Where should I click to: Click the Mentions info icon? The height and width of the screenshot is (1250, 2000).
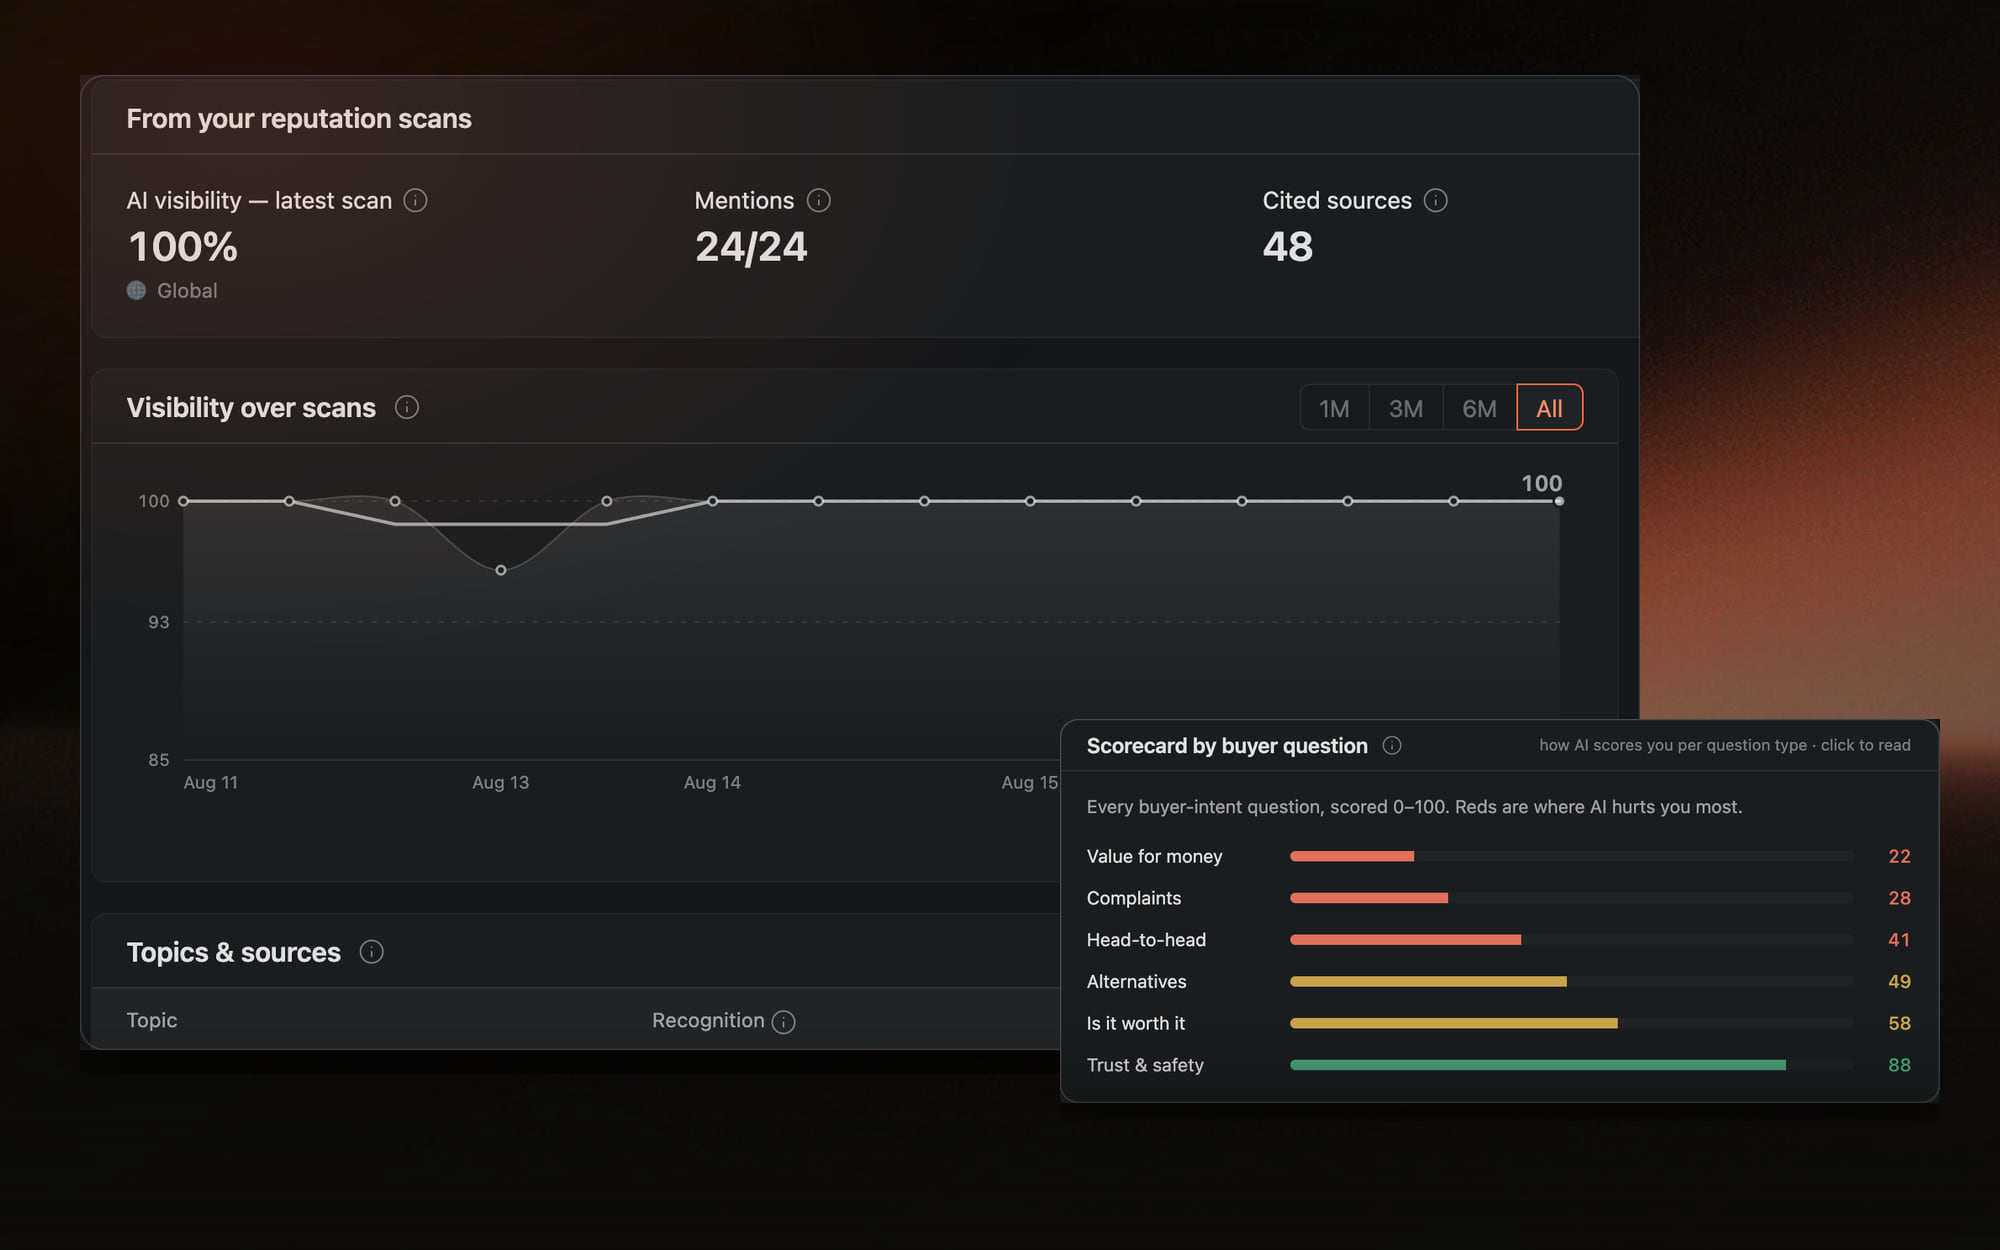click(818, 201)
